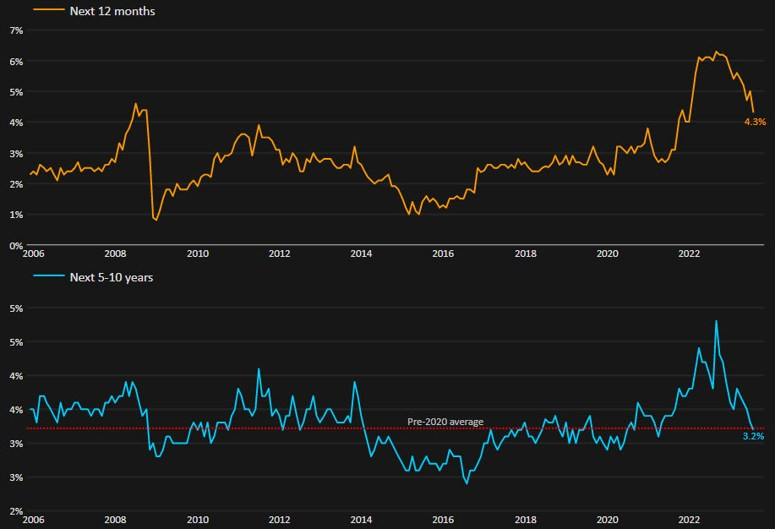Click the 'Pre-2020 average' annotation text
The height and width of the screenshot is (529, 775).
click(445, 422)
